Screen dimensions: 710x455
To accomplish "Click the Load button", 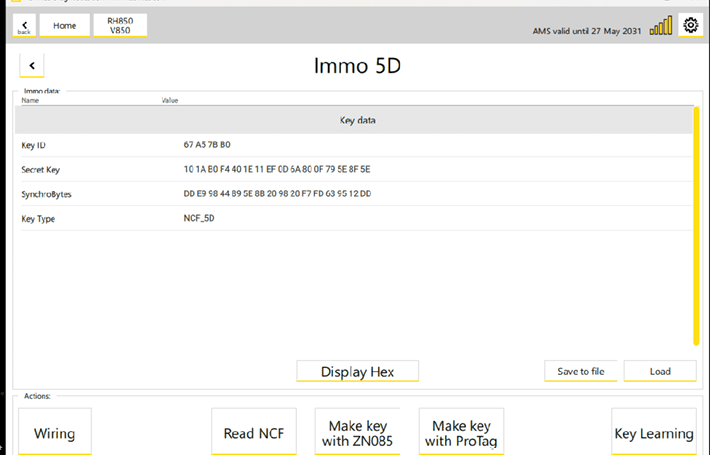I will 660,371.
